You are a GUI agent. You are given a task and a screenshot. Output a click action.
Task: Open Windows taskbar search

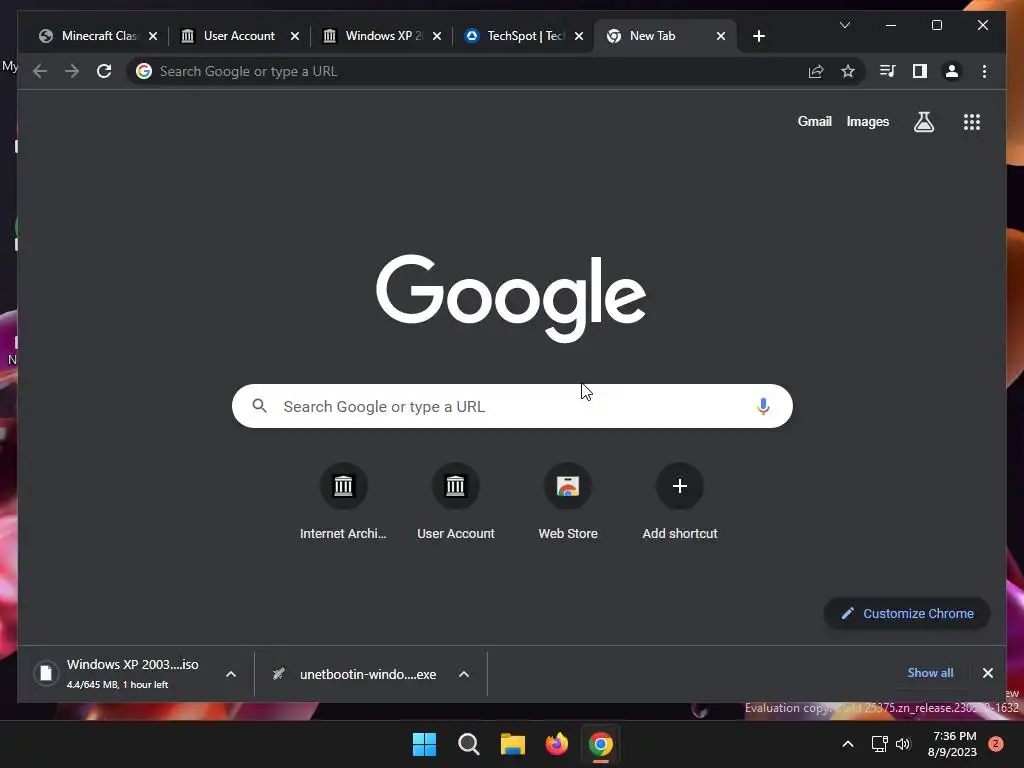pos(469,744)
